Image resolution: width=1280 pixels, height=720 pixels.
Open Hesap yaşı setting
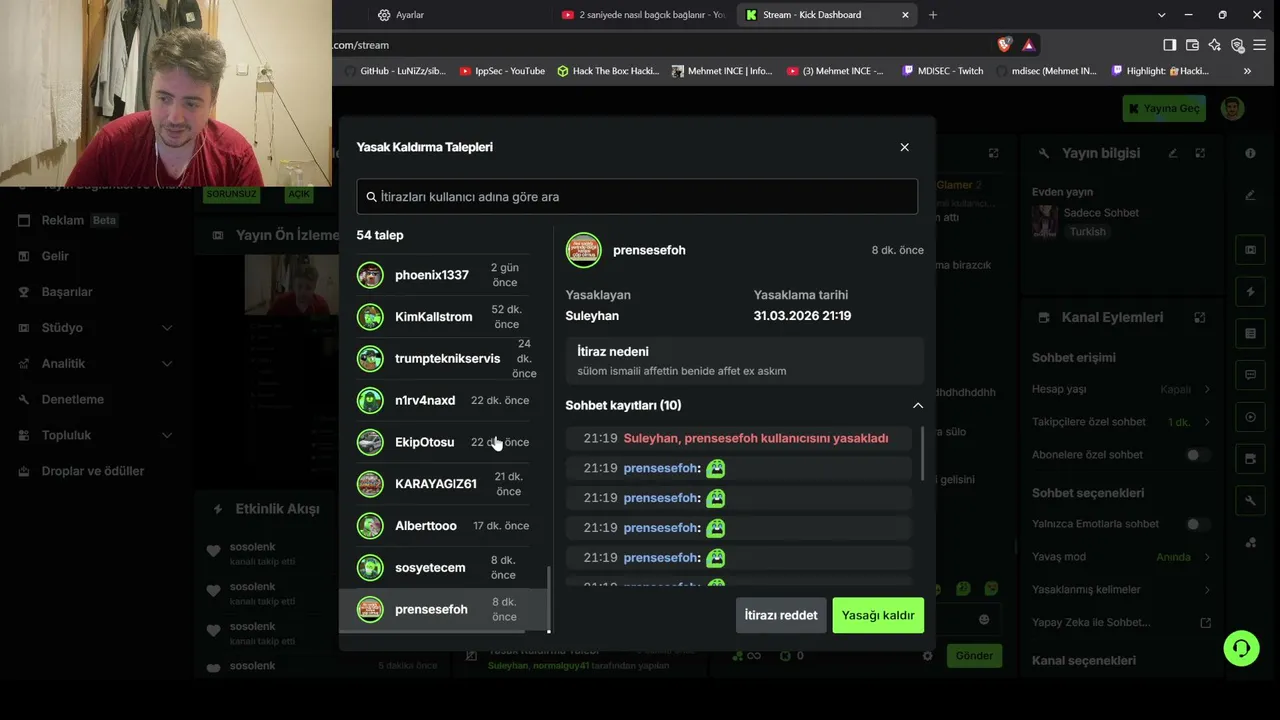(x=1121, y=389)
